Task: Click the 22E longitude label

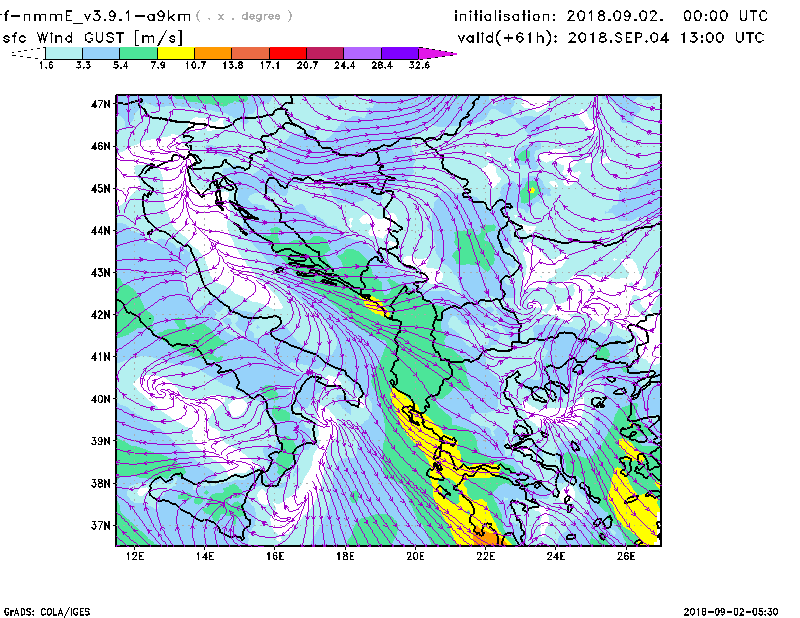Action: point(486,556)
